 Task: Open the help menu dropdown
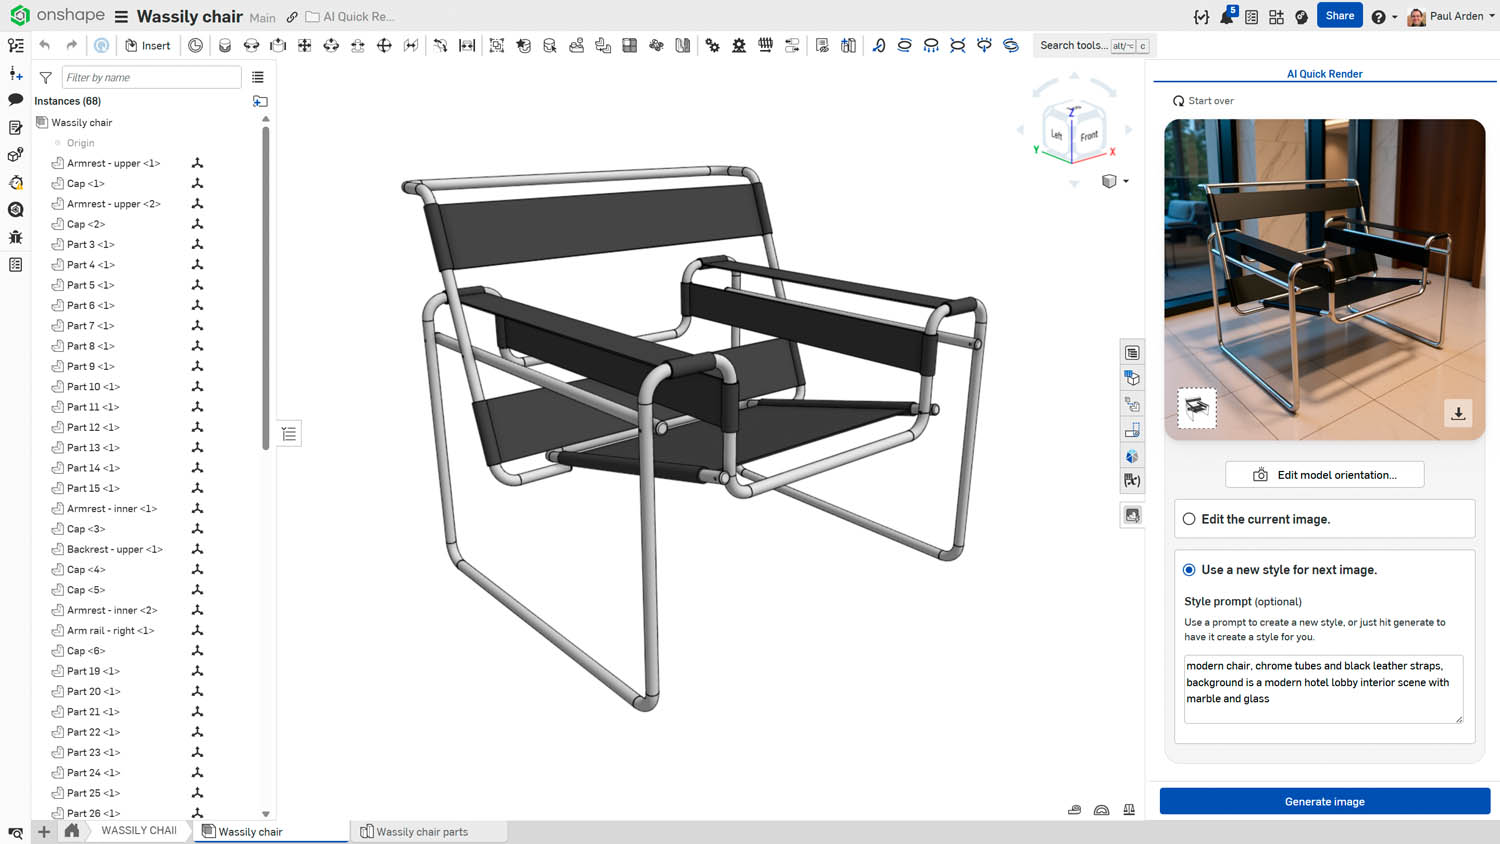pyautogui.click(x=1383, y=17)
